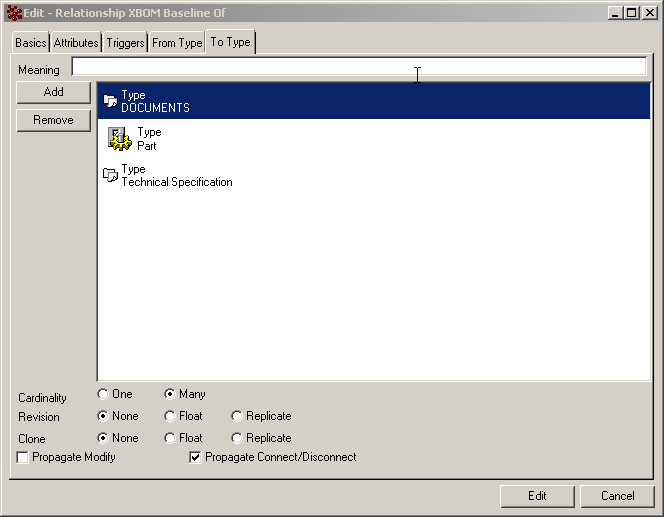The width and height of the screenshot is (664, 517).
Task: Click Cancel to discard changes
Action: [x=617, y=496]
